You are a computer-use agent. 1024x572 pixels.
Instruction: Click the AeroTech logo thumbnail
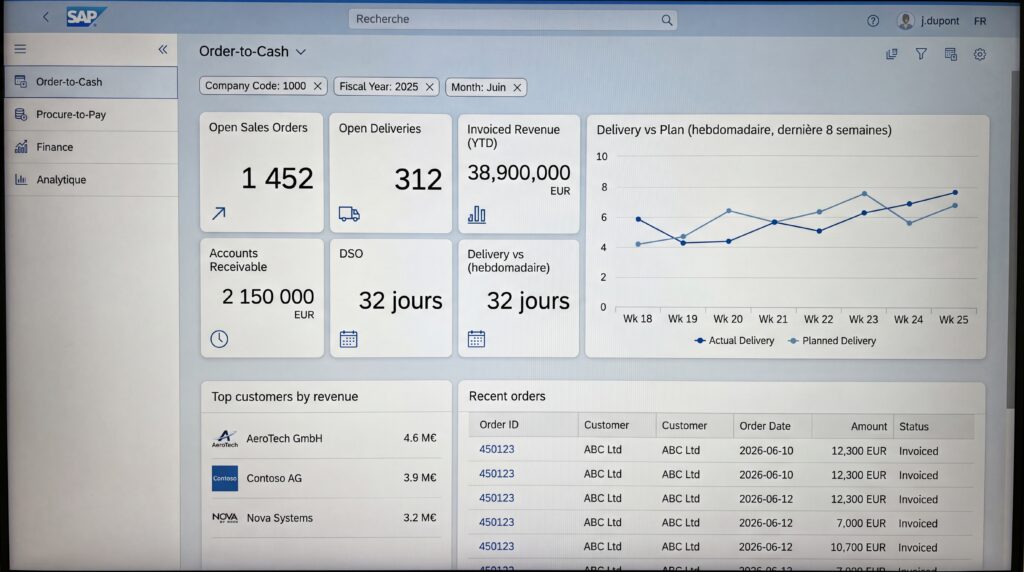[x=225, y=438]
